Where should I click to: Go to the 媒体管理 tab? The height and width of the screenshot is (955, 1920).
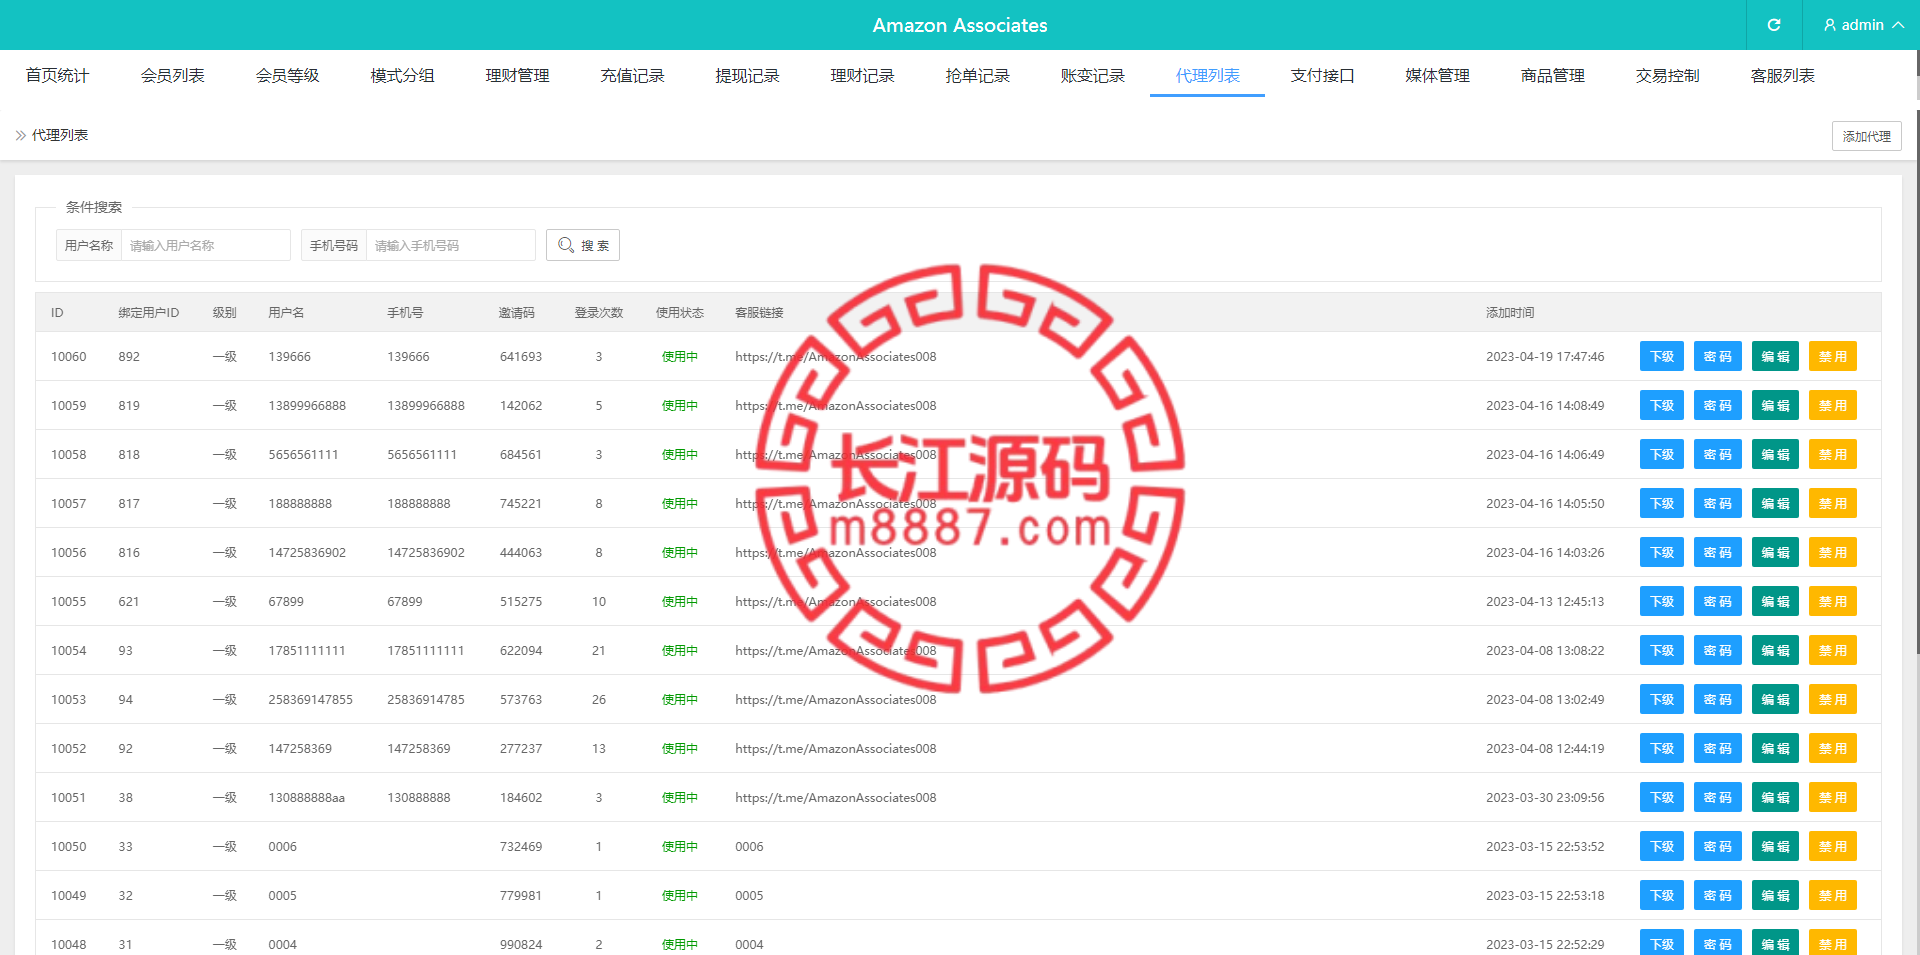[x=1437, y=76]
